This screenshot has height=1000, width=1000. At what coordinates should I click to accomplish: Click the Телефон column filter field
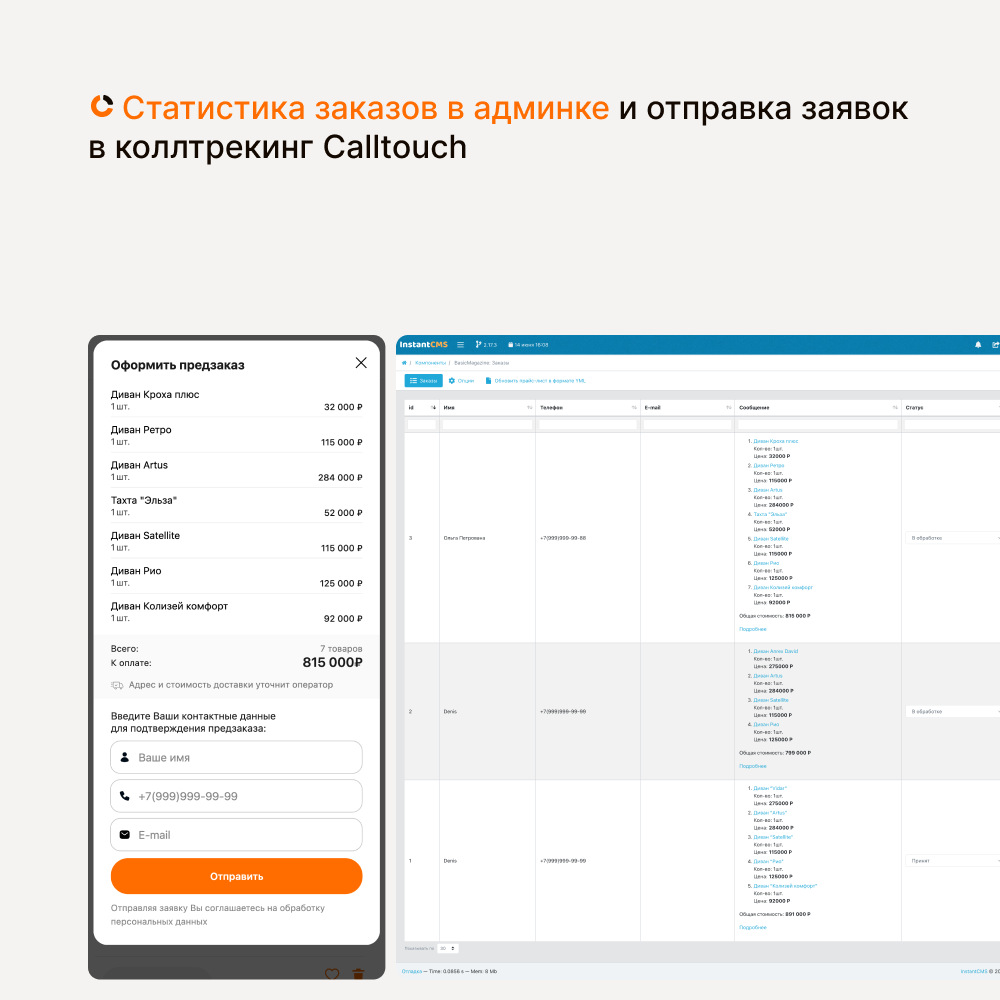(588, 424)
